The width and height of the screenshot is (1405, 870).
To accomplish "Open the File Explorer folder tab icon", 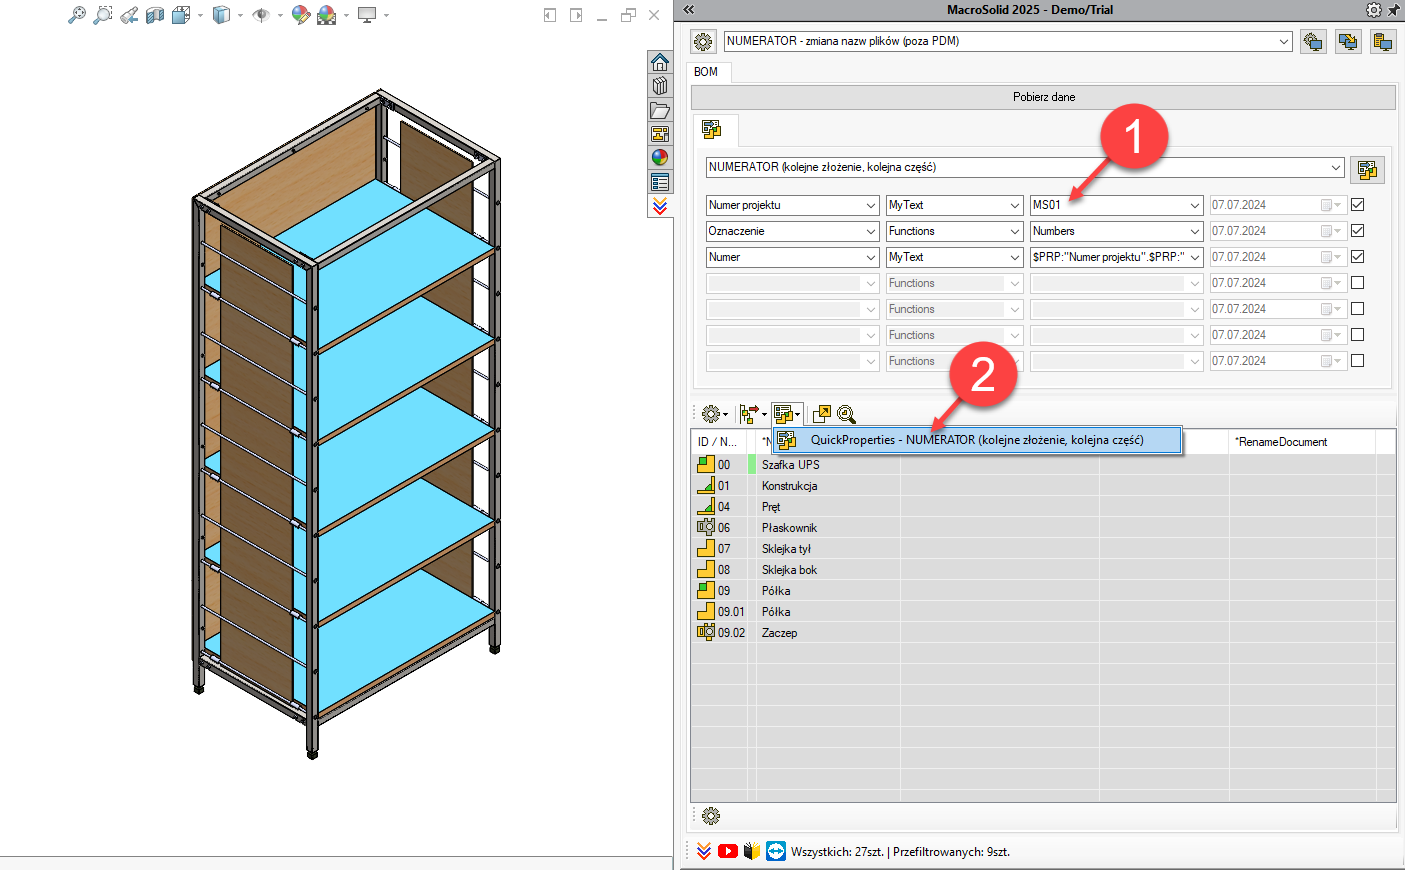I will click(x=660, y=110).
